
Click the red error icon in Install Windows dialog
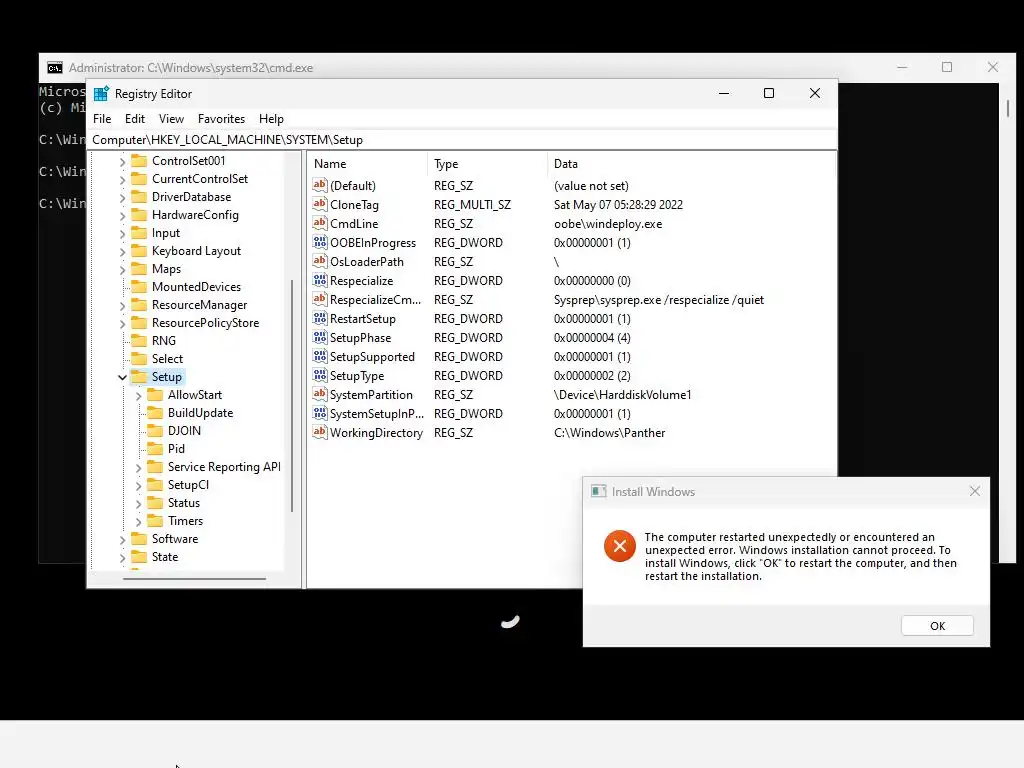(620, 545)
